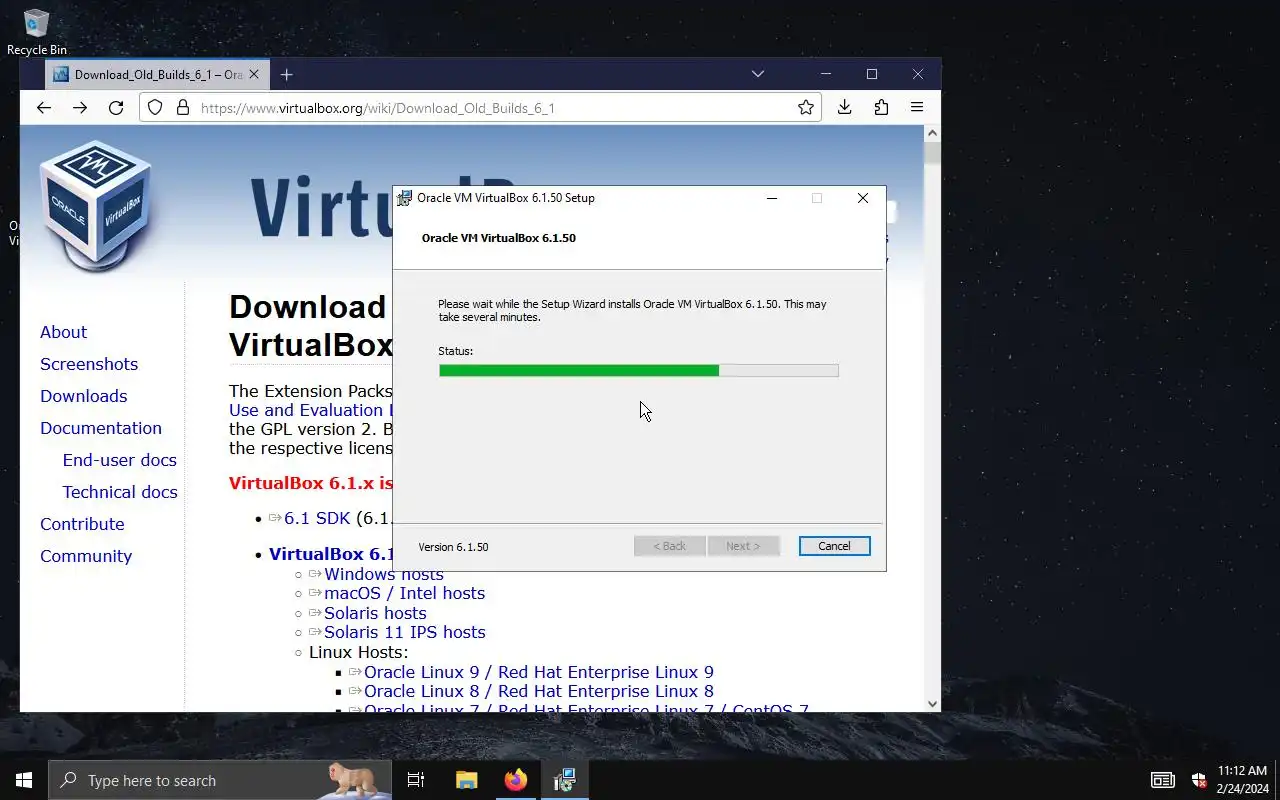Open the Downloads sidebar link

click(83, 396)
